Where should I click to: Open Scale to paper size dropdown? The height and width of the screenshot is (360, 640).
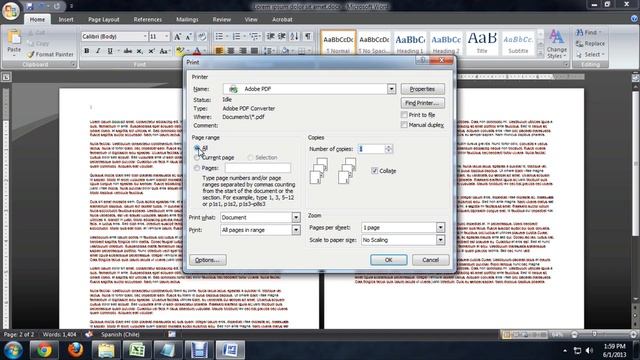(x=440, y=240)
